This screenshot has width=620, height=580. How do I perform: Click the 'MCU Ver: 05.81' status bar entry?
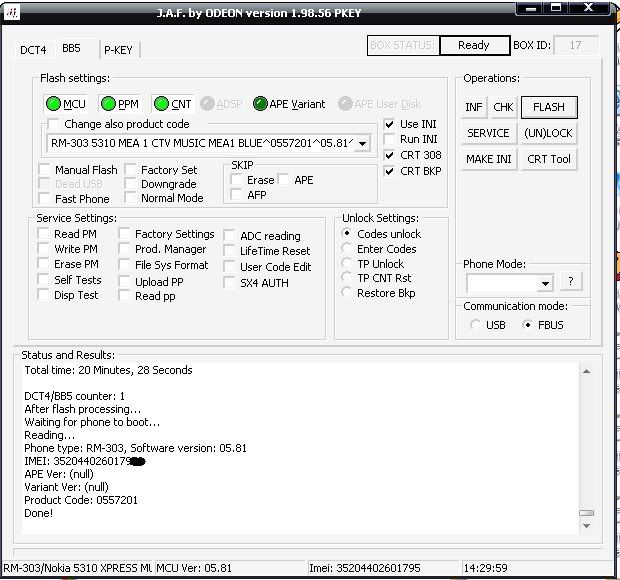pyautogui.click(x=194, y=568)
